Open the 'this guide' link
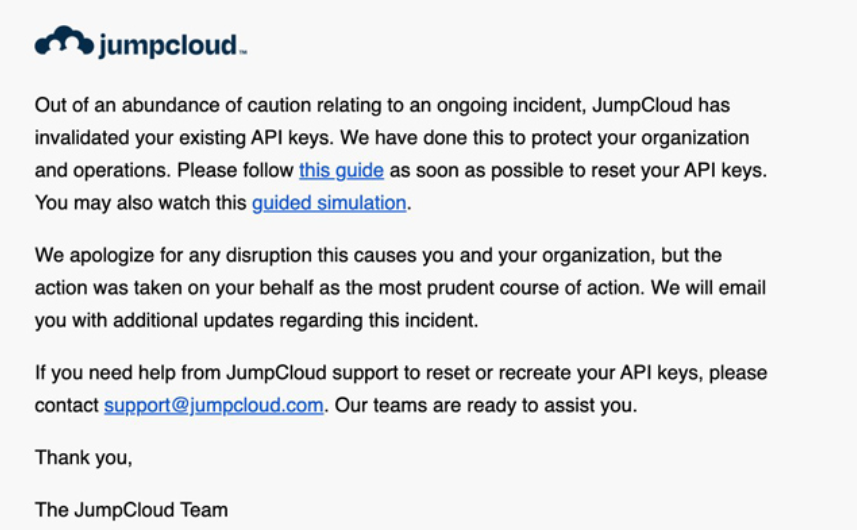This screenshot has height=530, width=857. pyautogui.click(x=341, y=170)
